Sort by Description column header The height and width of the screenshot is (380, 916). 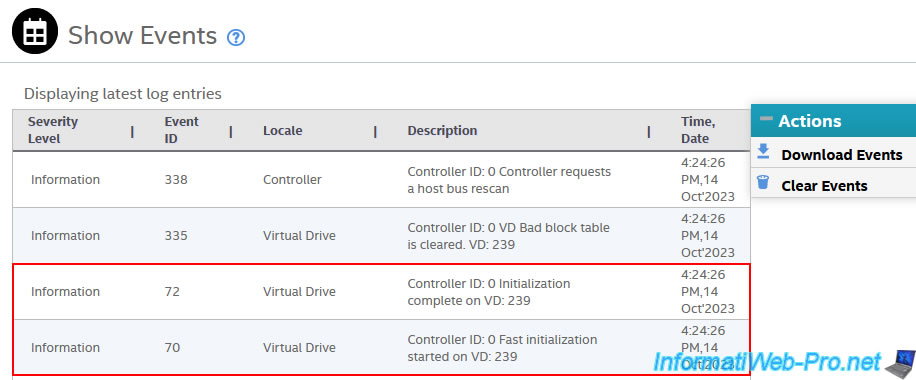coord(442,130)
